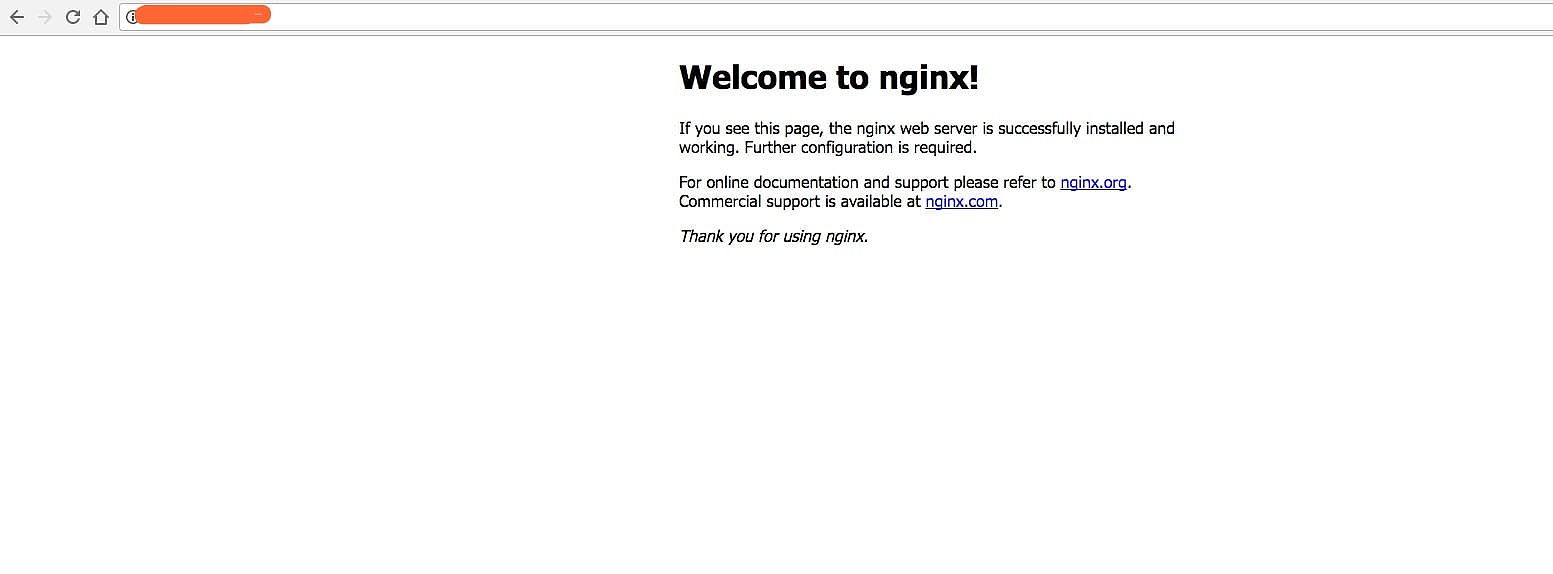Click "Further configuration is required" sentence
The height and width of the screenshot is (574, 1553).
click(x=860, y=148)
